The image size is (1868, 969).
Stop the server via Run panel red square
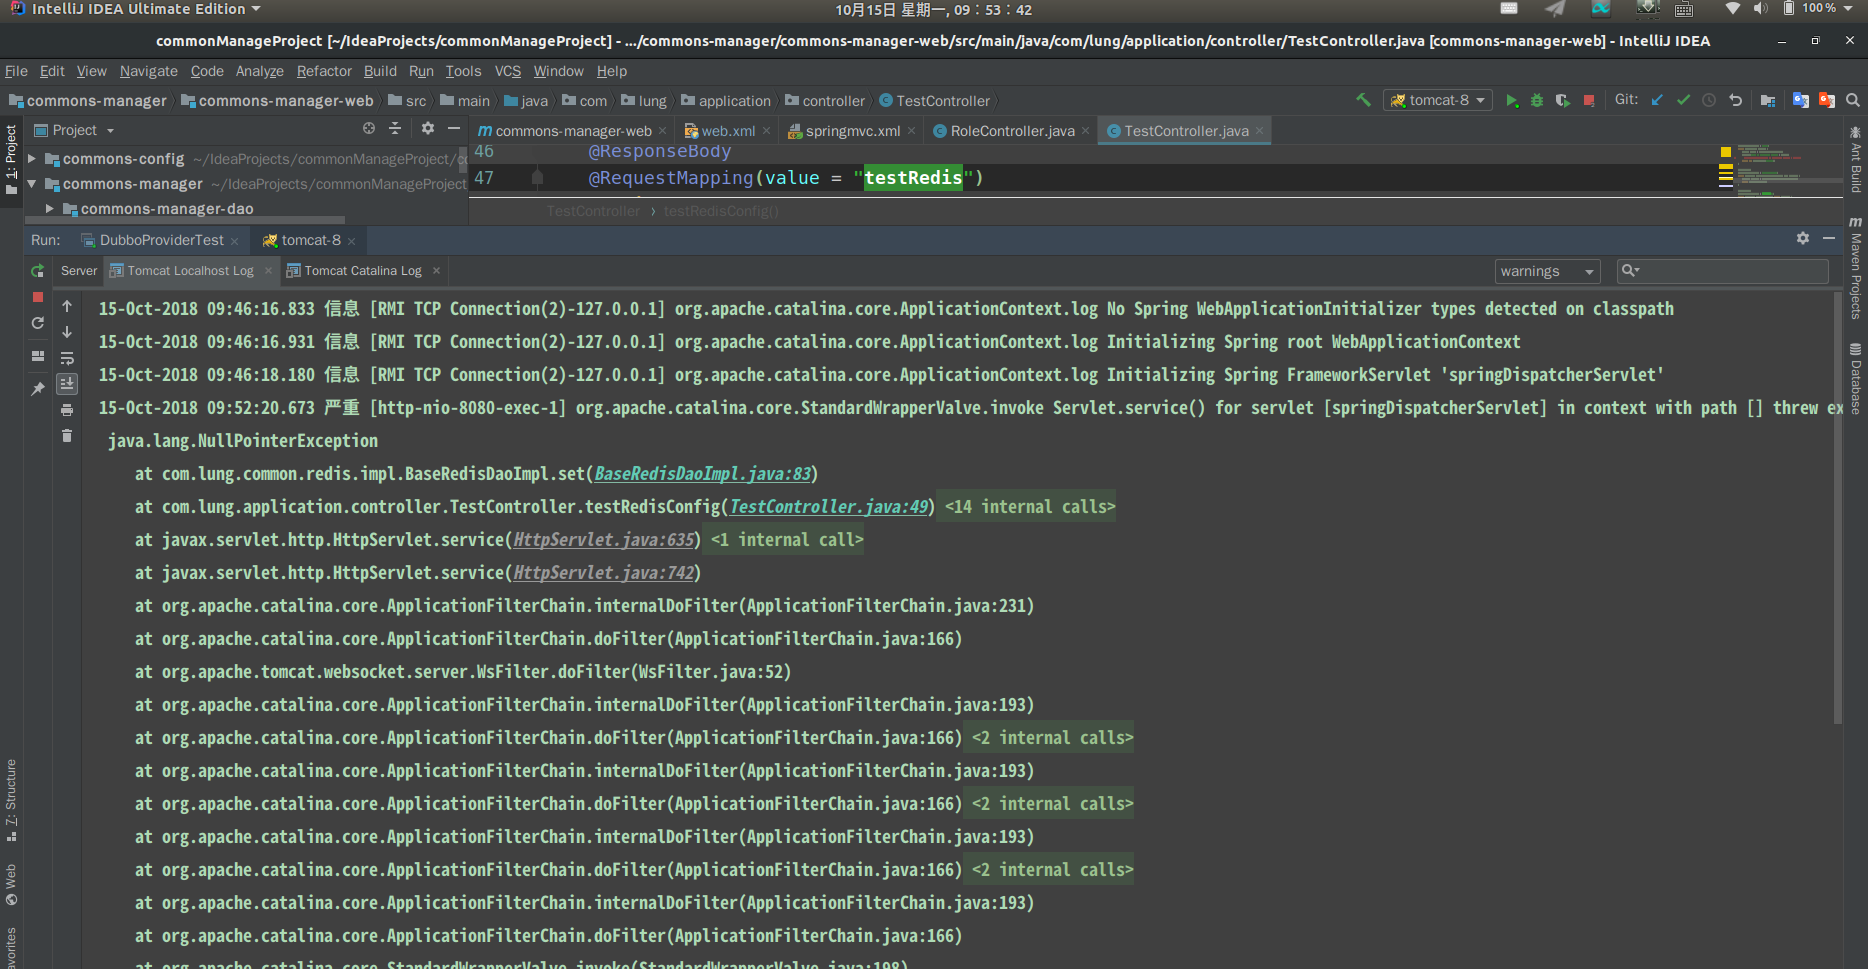[38, 297]
